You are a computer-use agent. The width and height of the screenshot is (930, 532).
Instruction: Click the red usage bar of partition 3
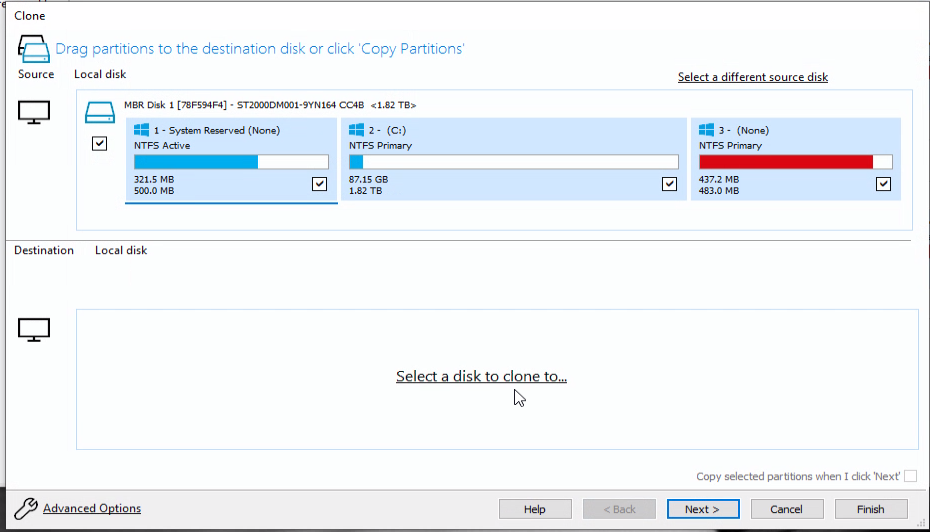point(795,162)
